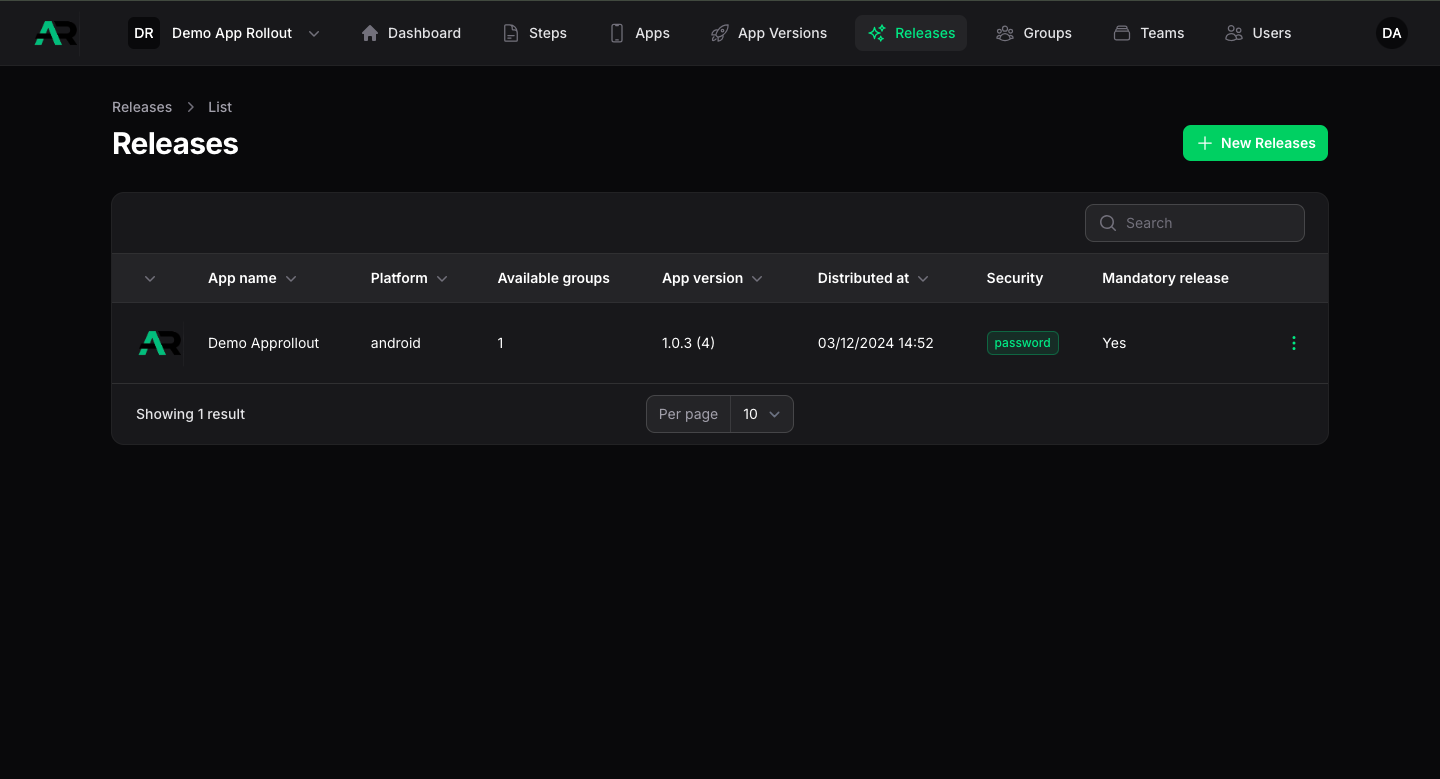Click the AppRollout logo in the top bar

coord(54,33)
